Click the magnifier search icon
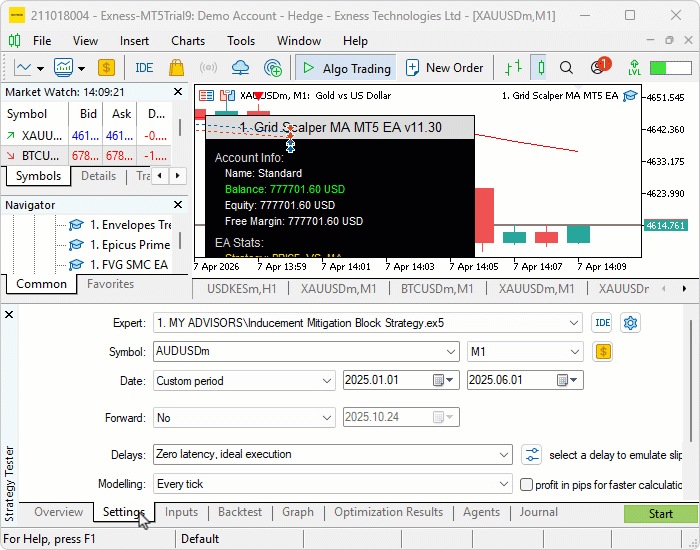Image resolution: width=700 pixels, height=550 pixels. click(x=566, y=68)
